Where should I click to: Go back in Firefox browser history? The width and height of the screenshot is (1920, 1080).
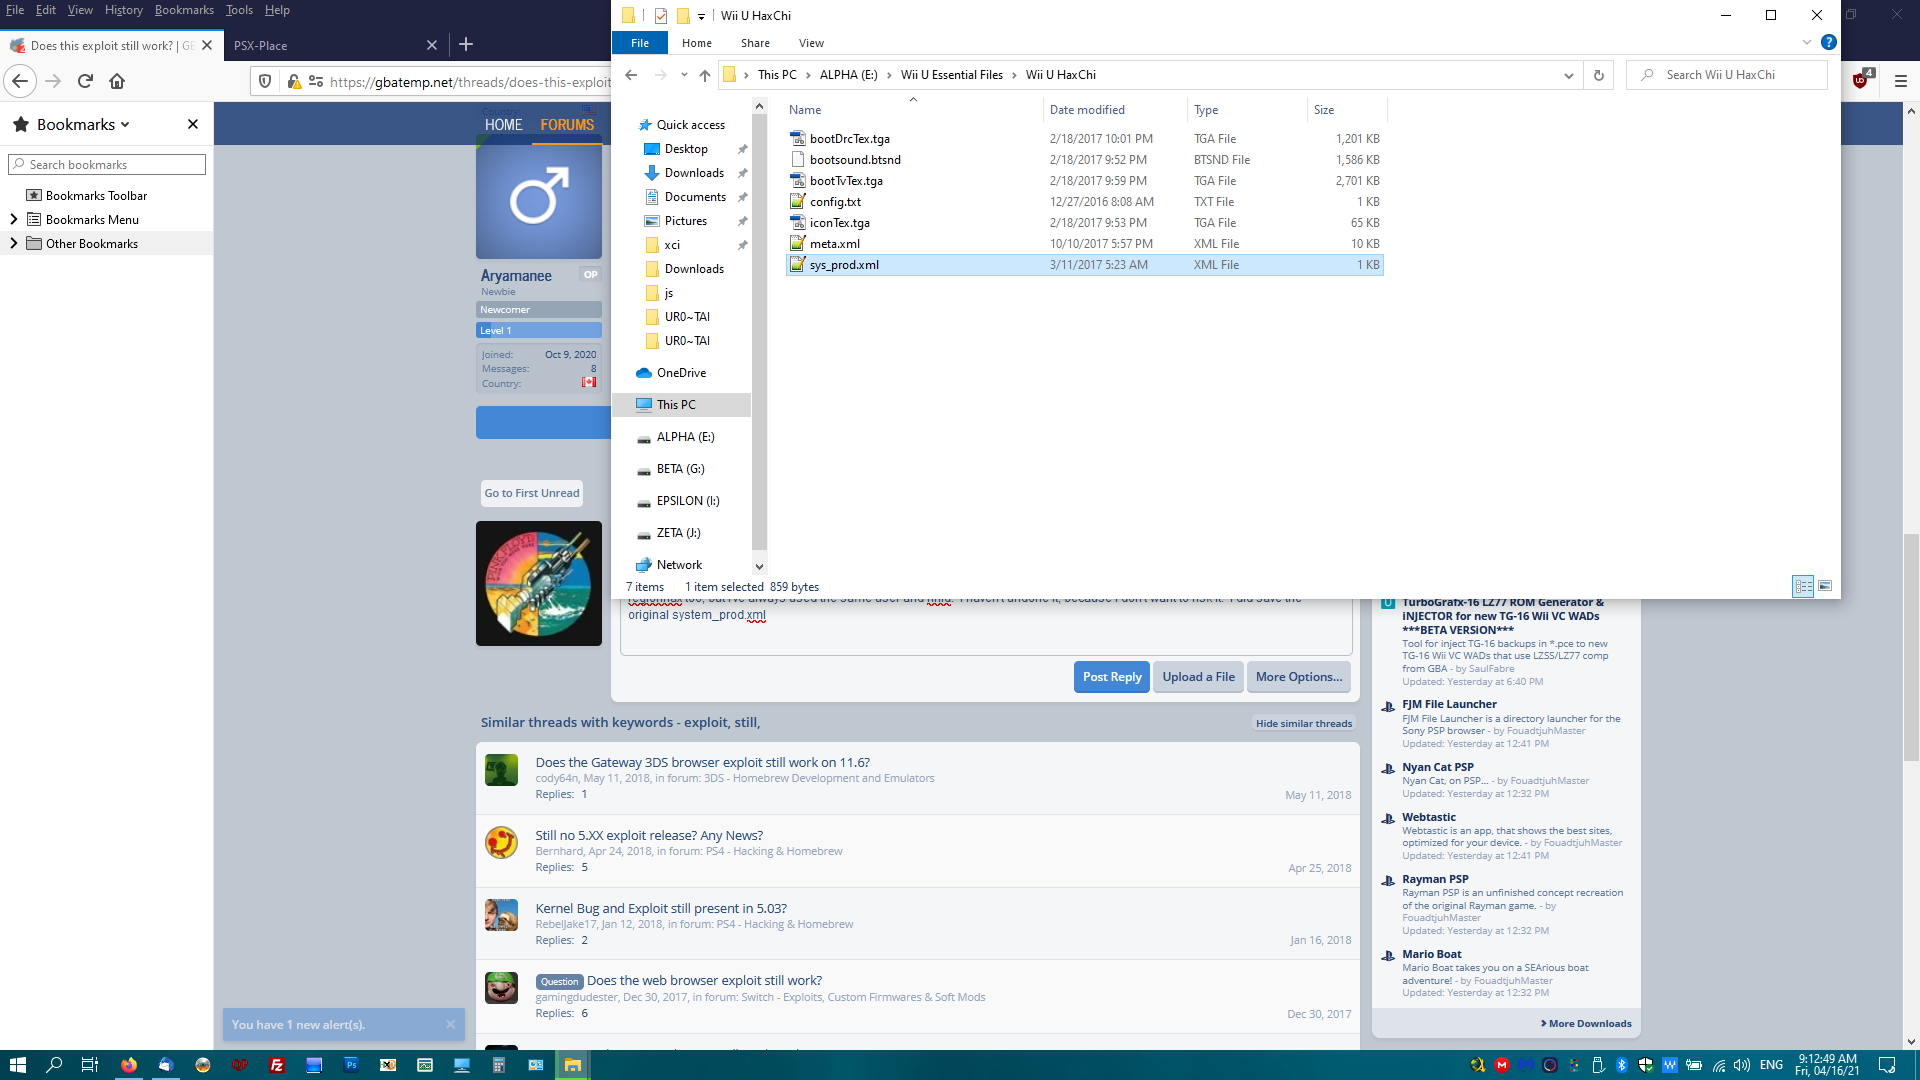(x=20, y=81)
